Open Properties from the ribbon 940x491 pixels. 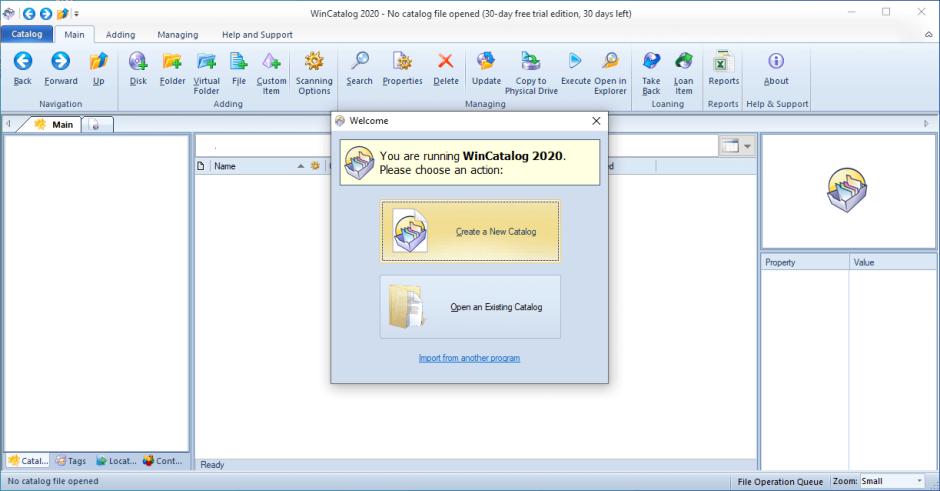(x=402, y=69)
